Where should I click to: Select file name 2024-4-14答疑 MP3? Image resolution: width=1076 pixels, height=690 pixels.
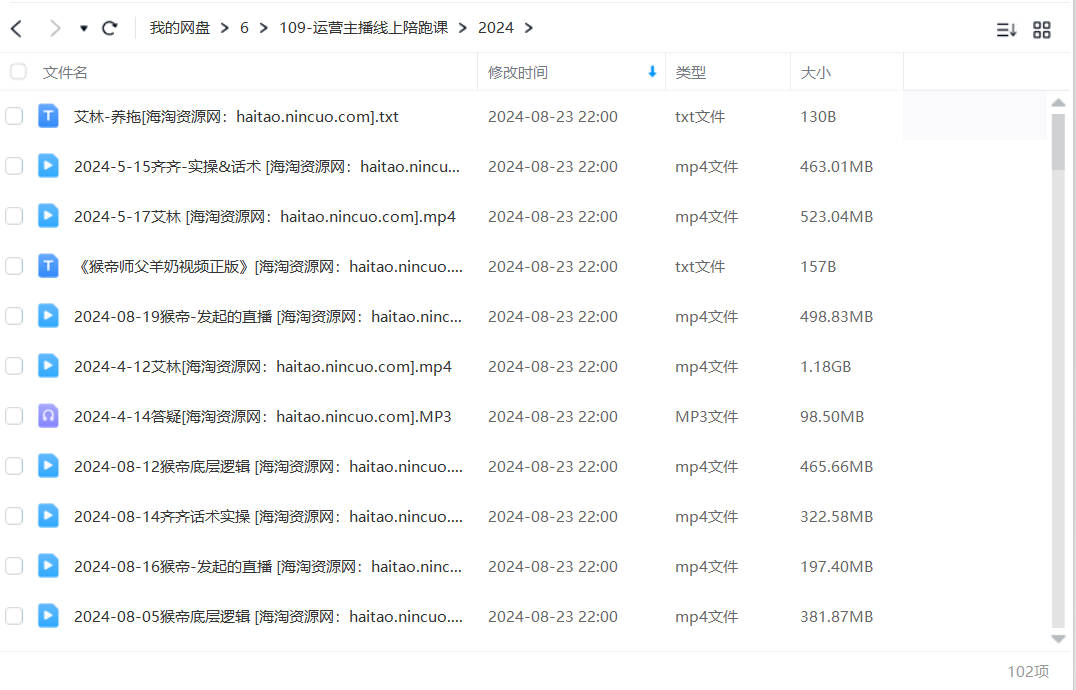(x=263, y=417)
